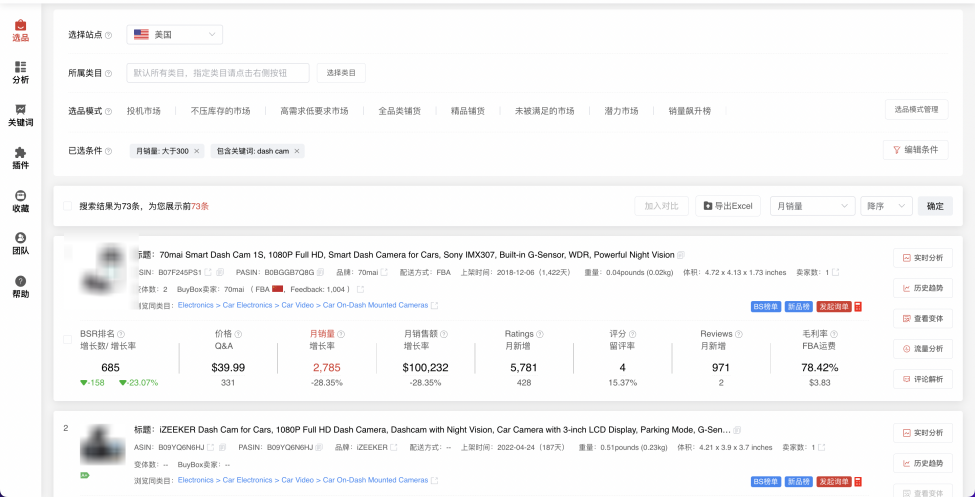Click 导出Excel export button
Image resolution: width=975 pixels, height=497 pixels.
[728, 206]
